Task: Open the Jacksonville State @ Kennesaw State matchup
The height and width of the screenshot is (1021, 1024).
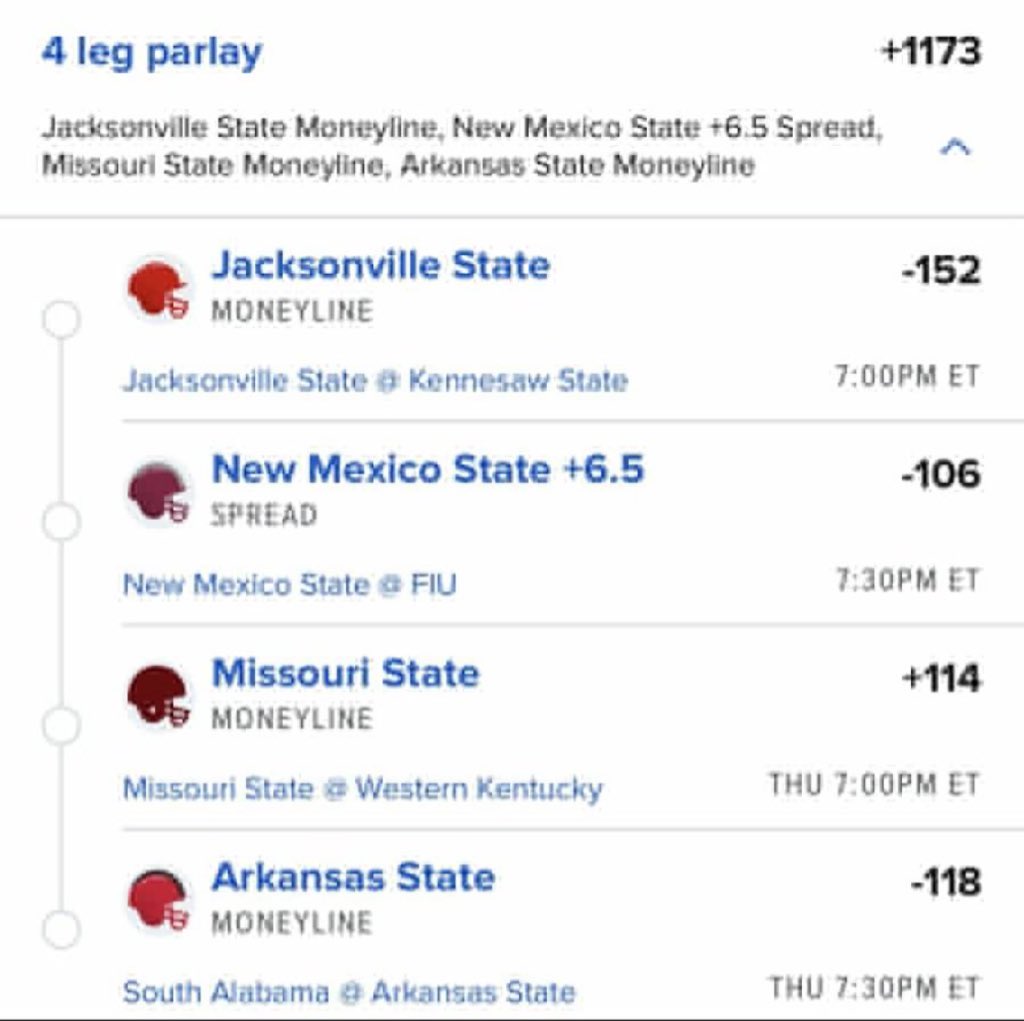Action: pos(376,380)
